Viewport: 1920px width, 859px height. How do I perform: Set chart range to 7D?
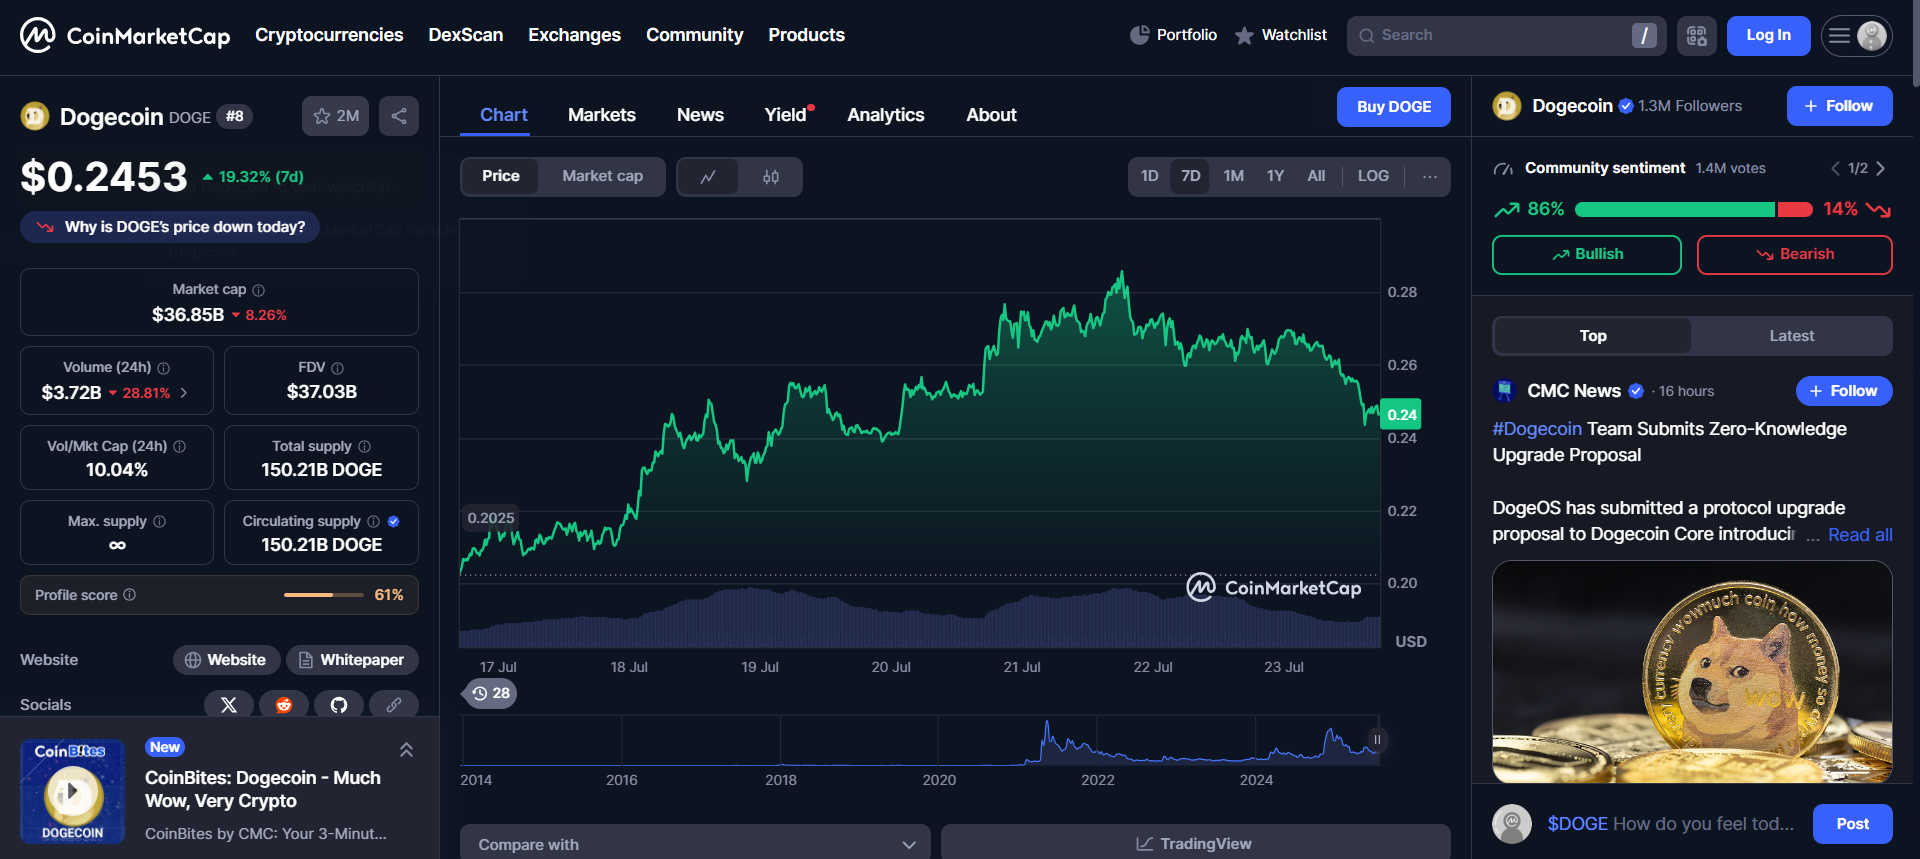(x=1191, y=176)
